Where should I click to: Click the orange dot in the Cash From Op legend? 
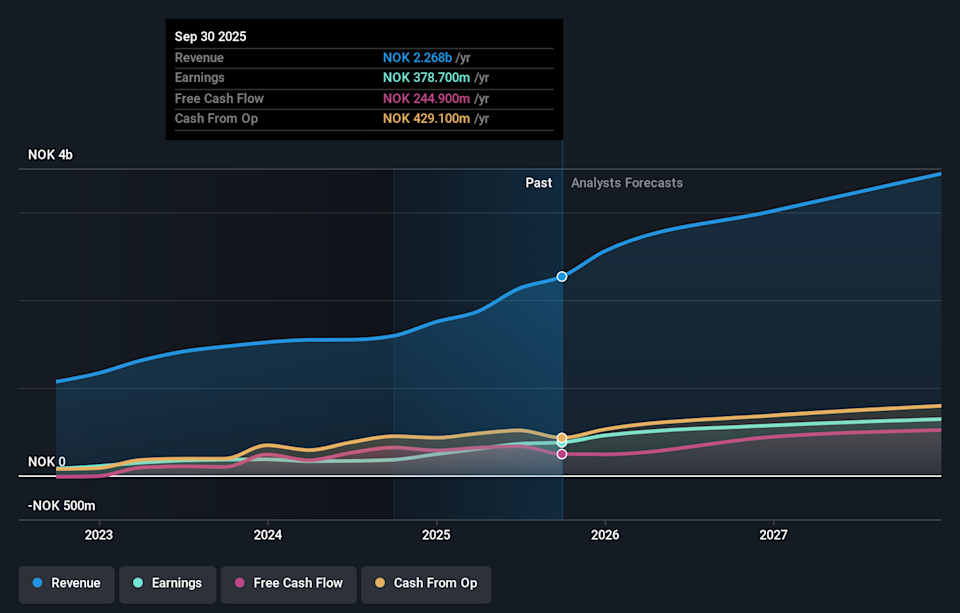(379, 583)
